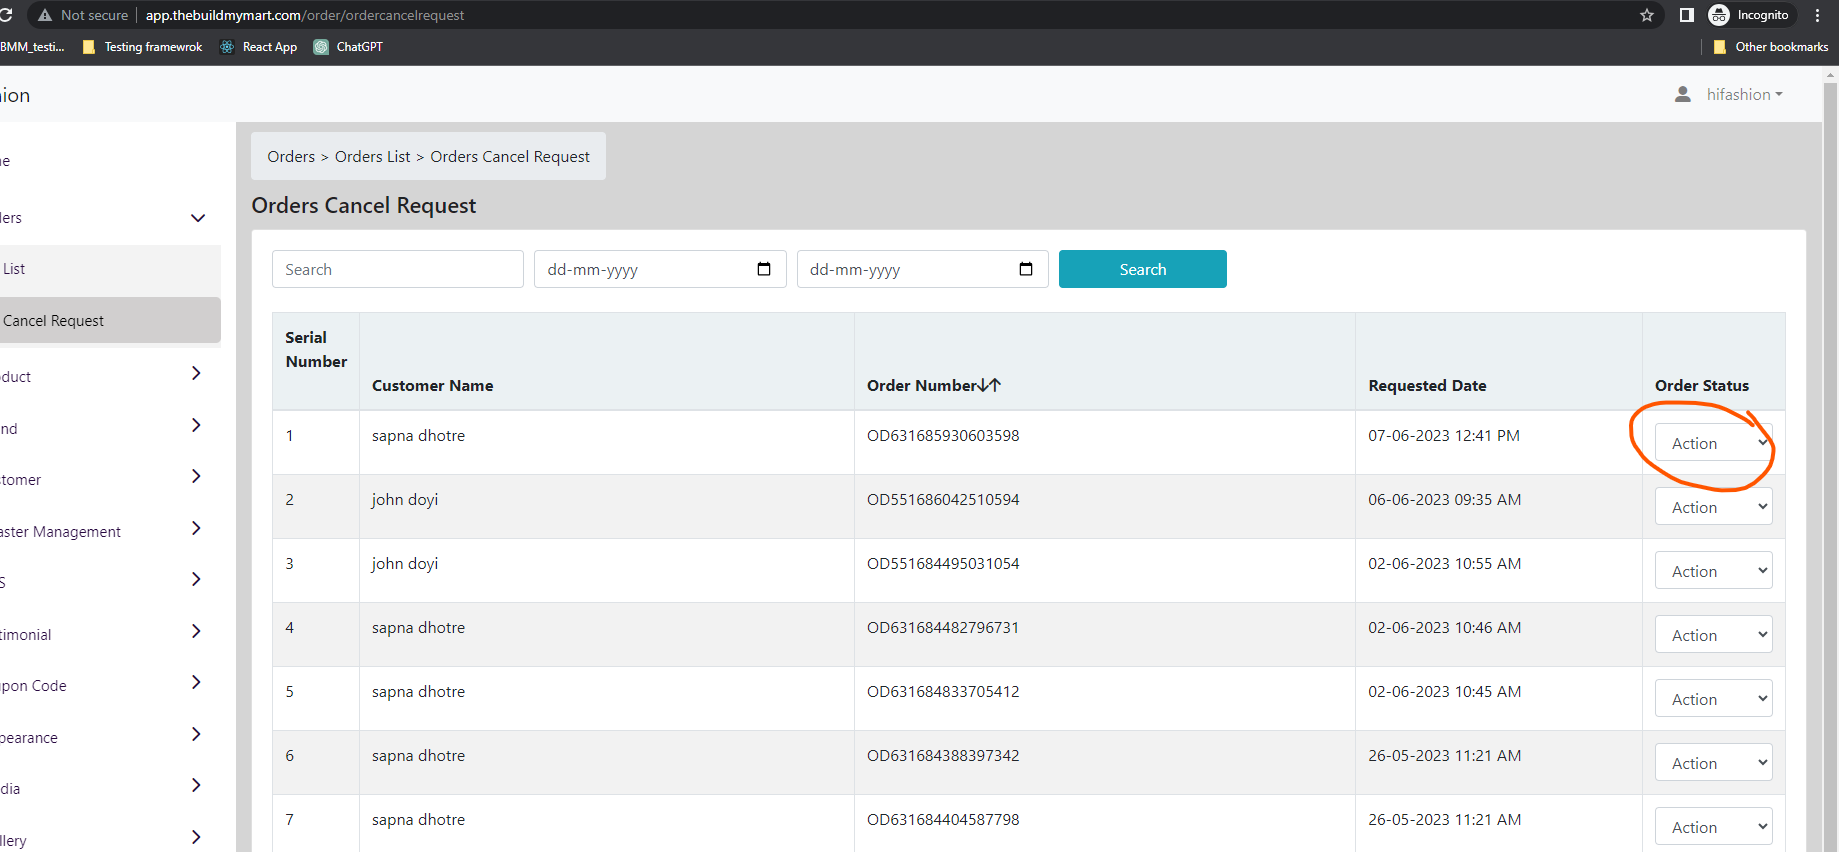Open Action dropdown for order OD631684404587798
This screenshot has width=1839, height=852.
coord(1713,827)
